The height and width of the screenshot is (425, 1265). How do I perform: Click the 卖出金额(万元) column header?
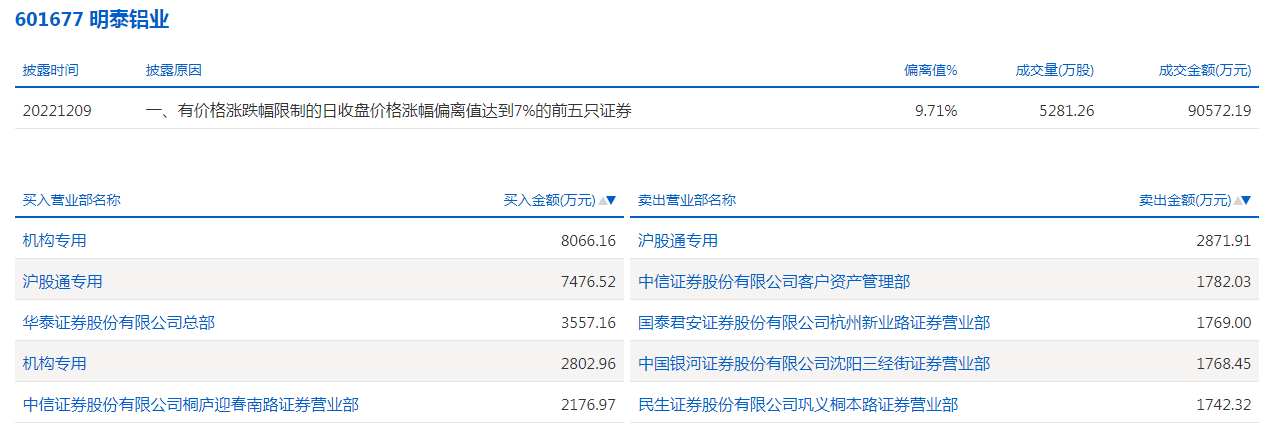[1184, 200]
